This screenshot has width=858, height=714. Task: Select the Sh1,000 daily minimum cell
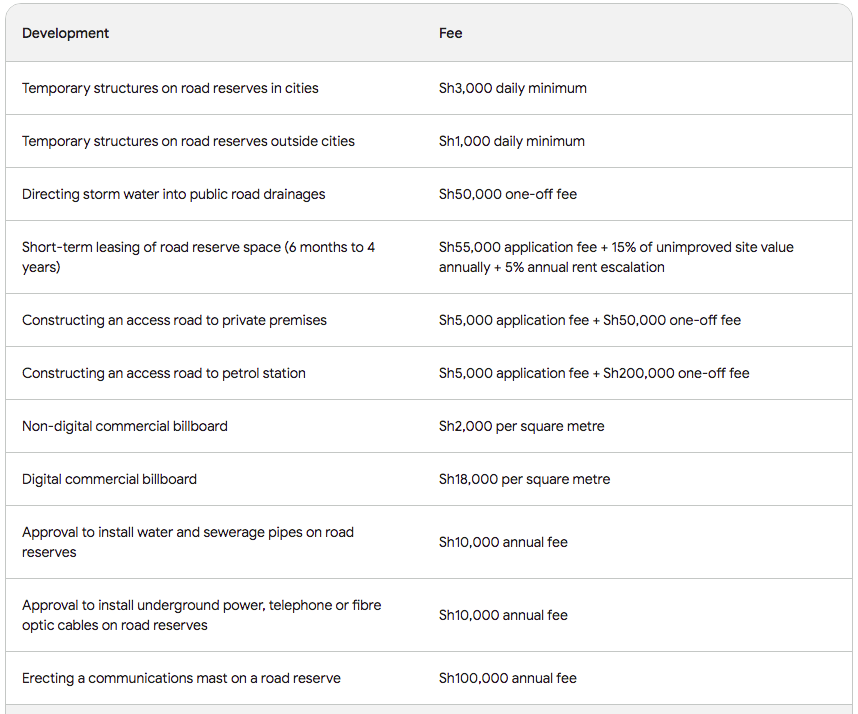point(512,141)
